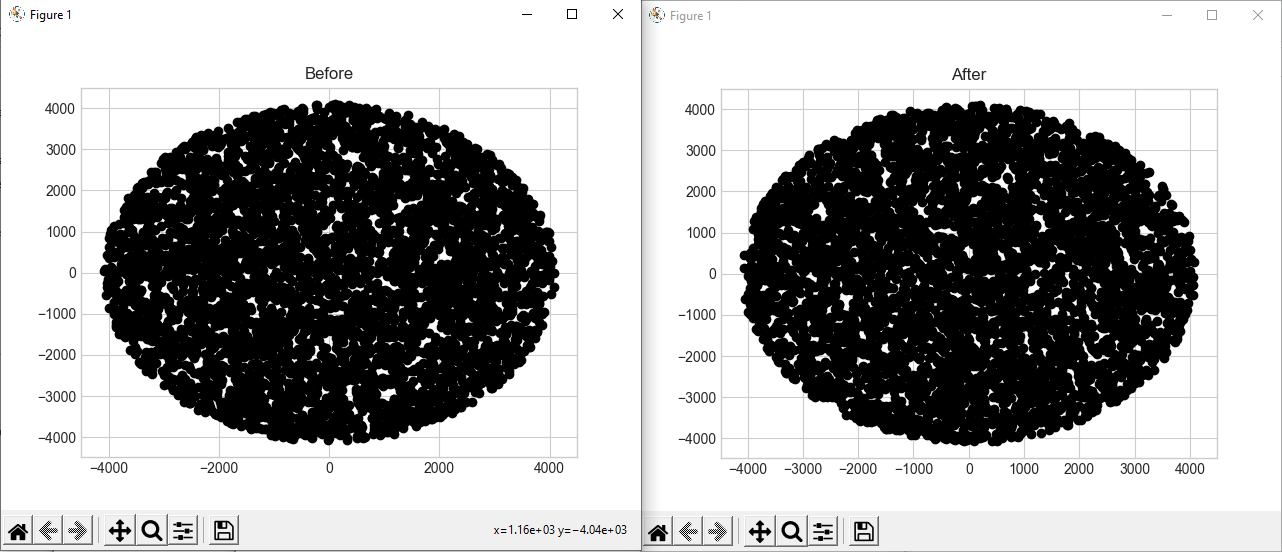
Task: Click the 'Before' plot title
Action: point(329,74)
